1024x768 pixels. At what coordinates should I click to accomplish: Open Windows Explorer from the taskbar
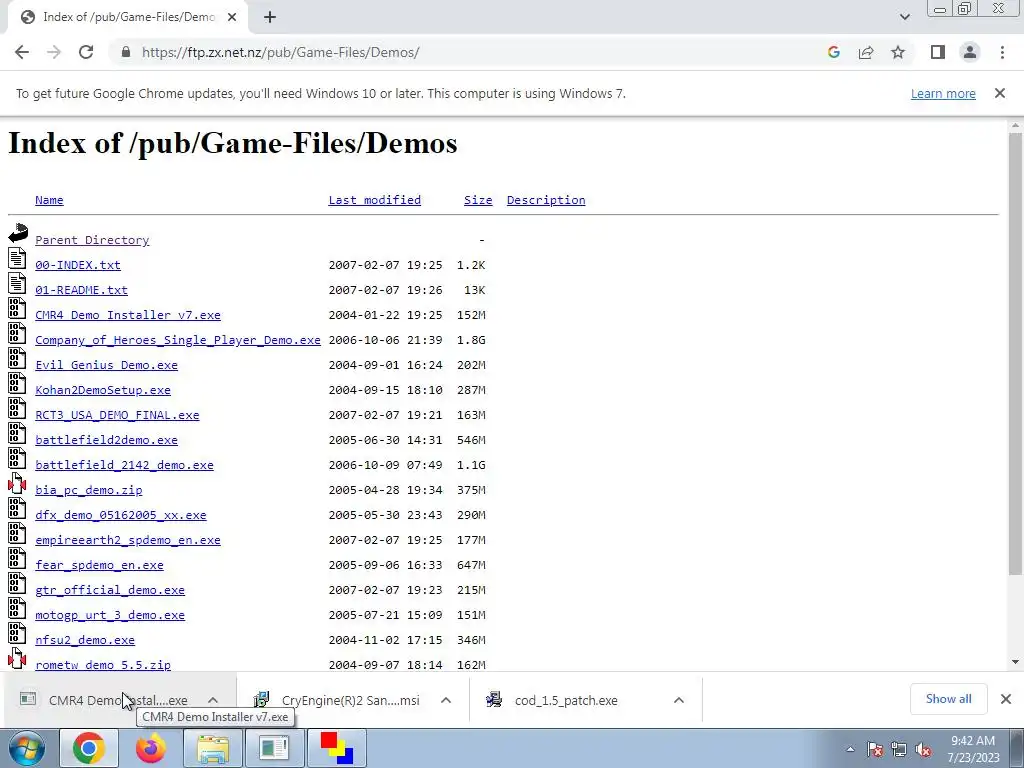(x=213, y=748)
